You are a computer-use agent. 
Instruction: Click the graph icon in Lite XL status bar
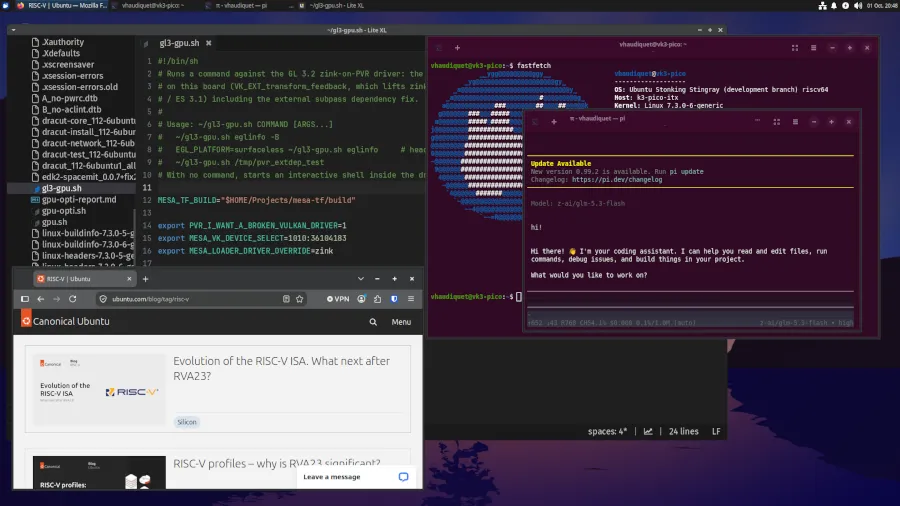(x=648, y=431)
